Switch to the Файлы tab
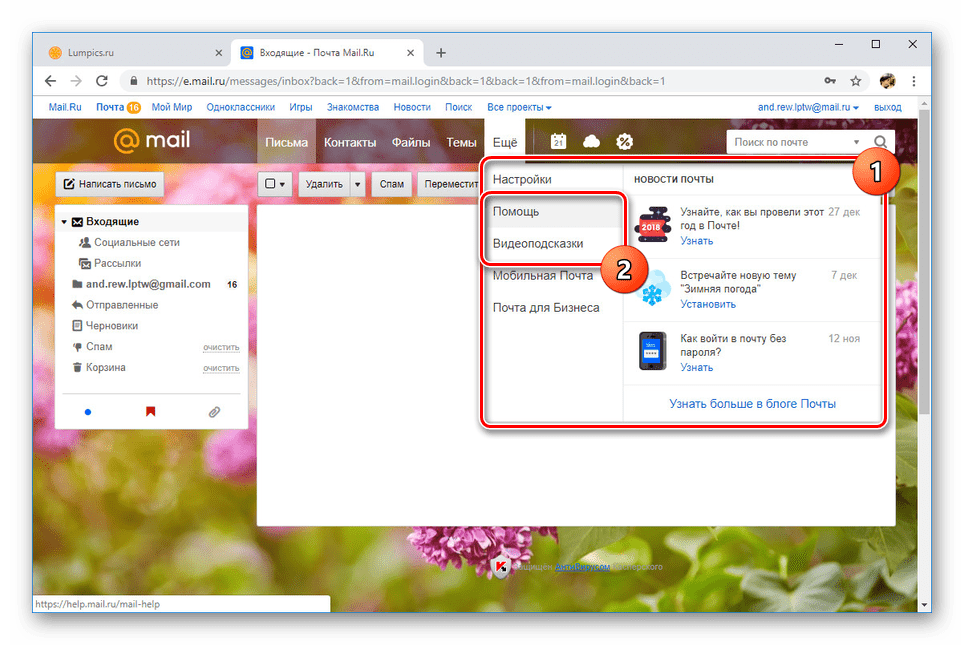Image resolution: width=964 pixels, height=645 pixels. [411, 142]
